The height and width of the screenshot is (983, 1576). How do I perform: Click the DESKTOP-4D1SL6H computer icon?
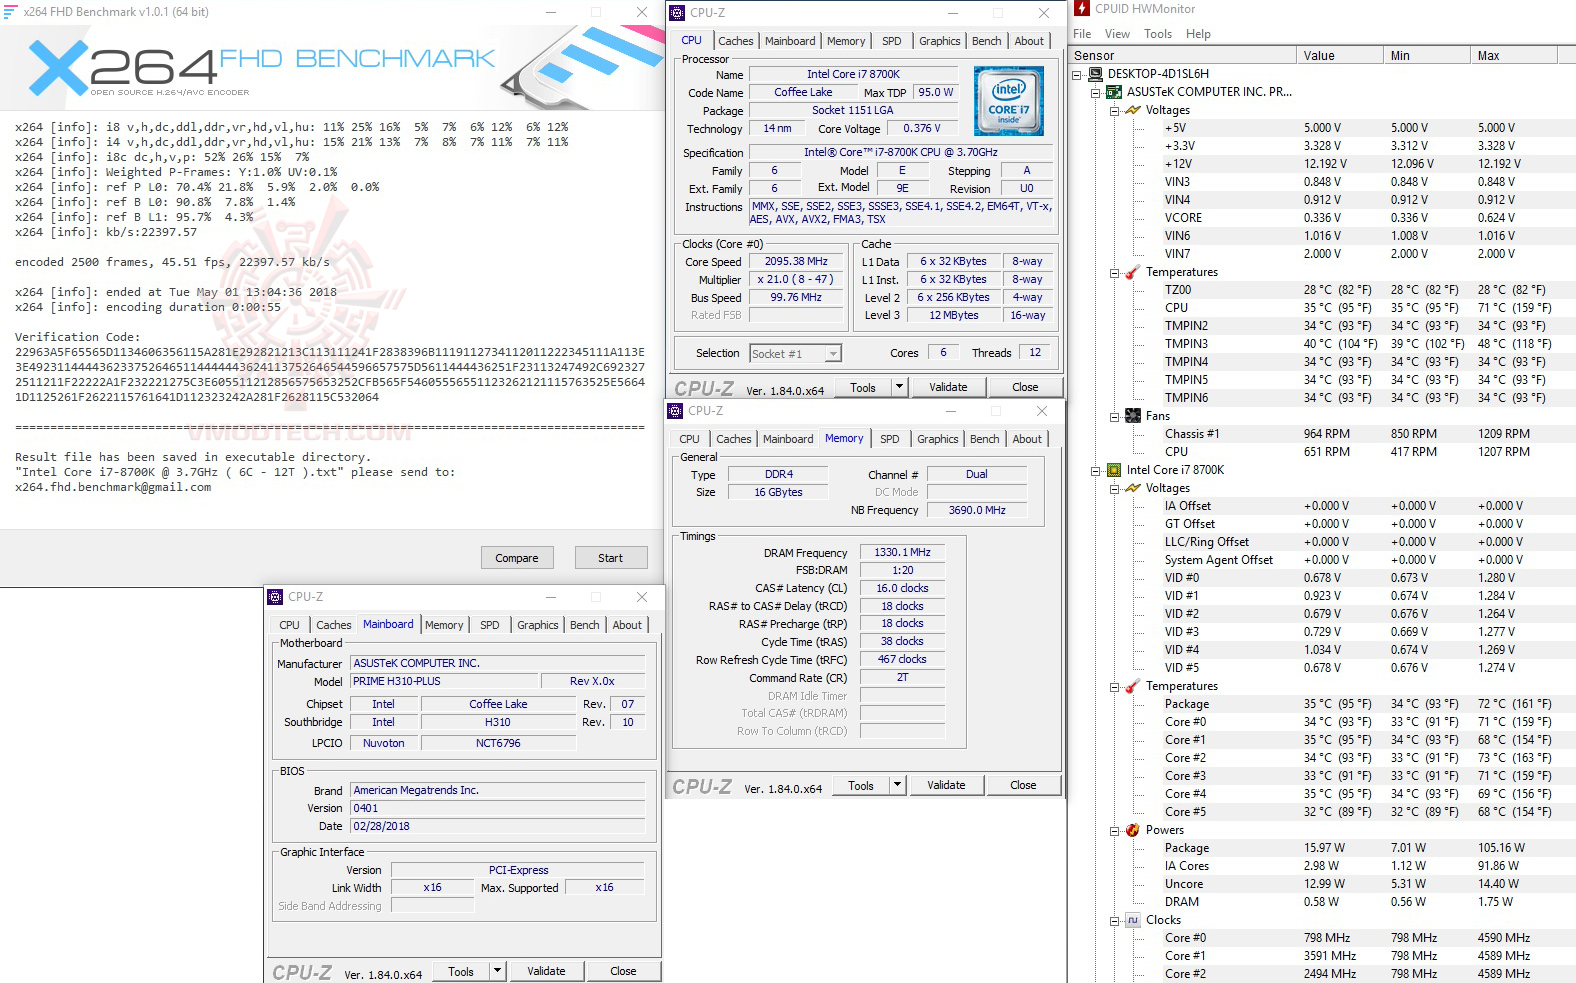tap(1094, 74)
